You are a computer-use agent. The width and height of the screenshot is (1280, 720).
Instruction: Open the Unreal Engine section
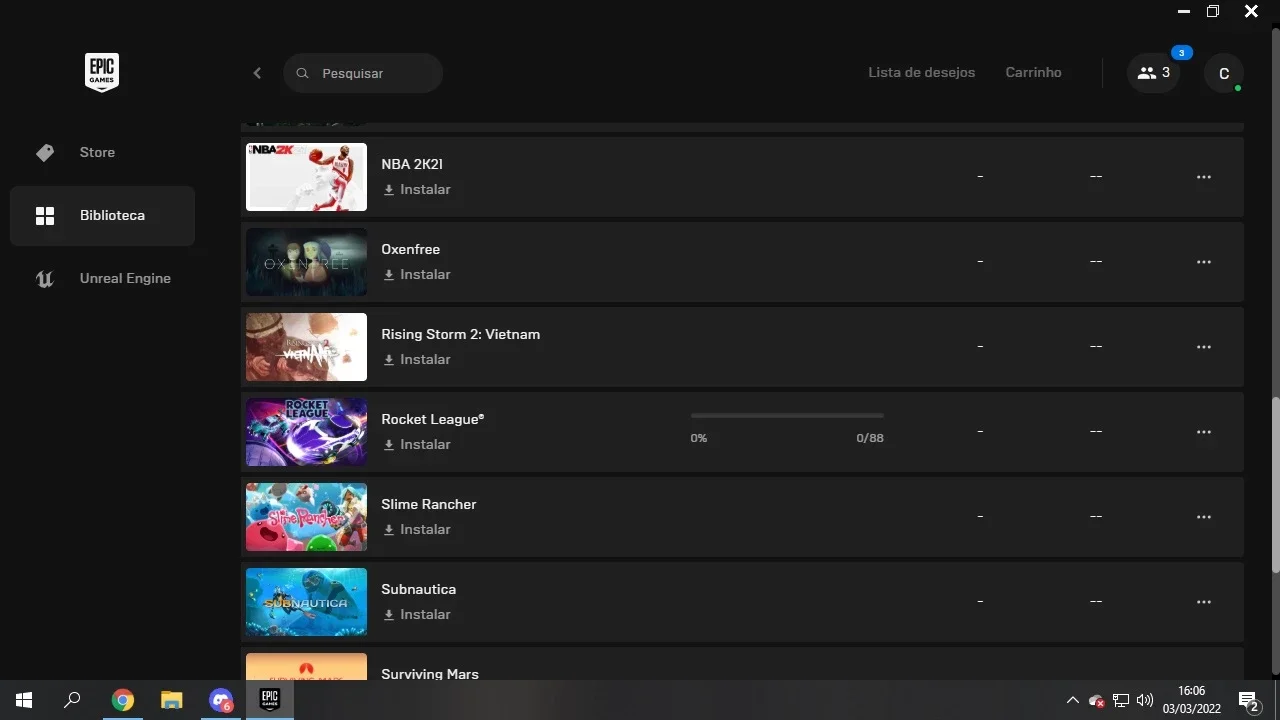[102, 279]
